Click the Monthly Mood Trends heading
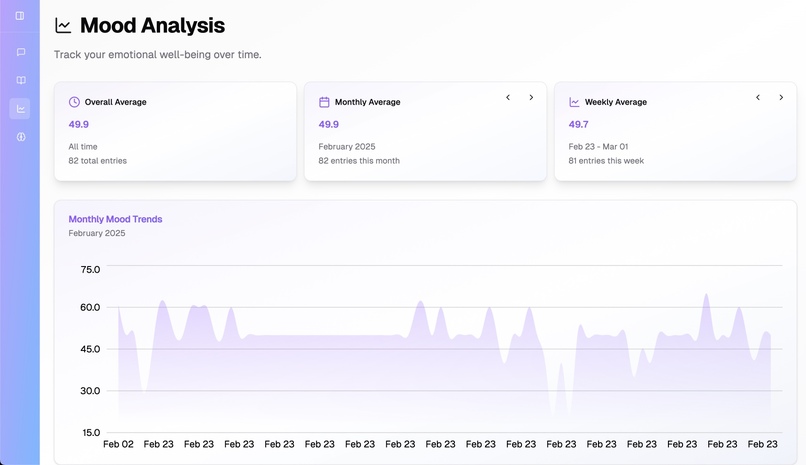Screen dimensions: 806x465 tap(115, 219)
